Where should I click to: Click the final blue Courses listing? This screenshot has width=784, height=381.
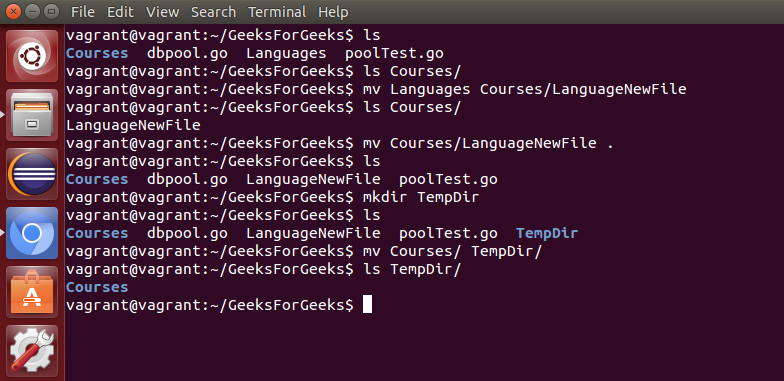tap(97, 287)
